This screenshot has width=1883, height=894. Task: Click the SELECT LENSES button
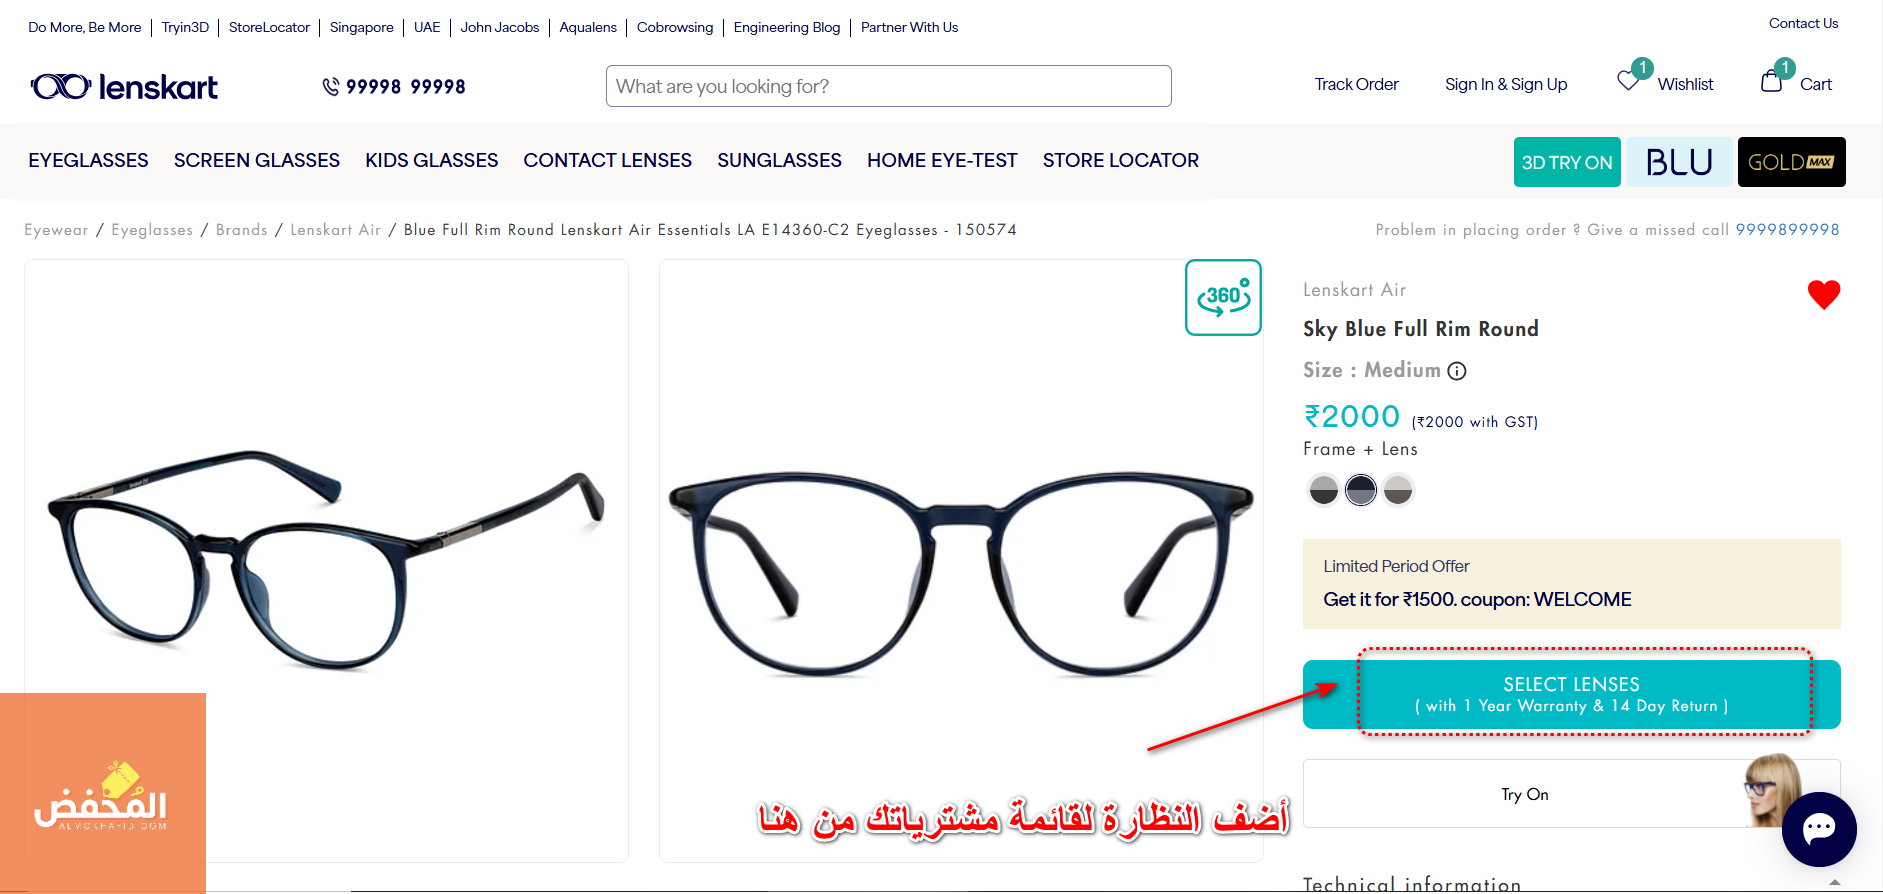coord(1571,694)
